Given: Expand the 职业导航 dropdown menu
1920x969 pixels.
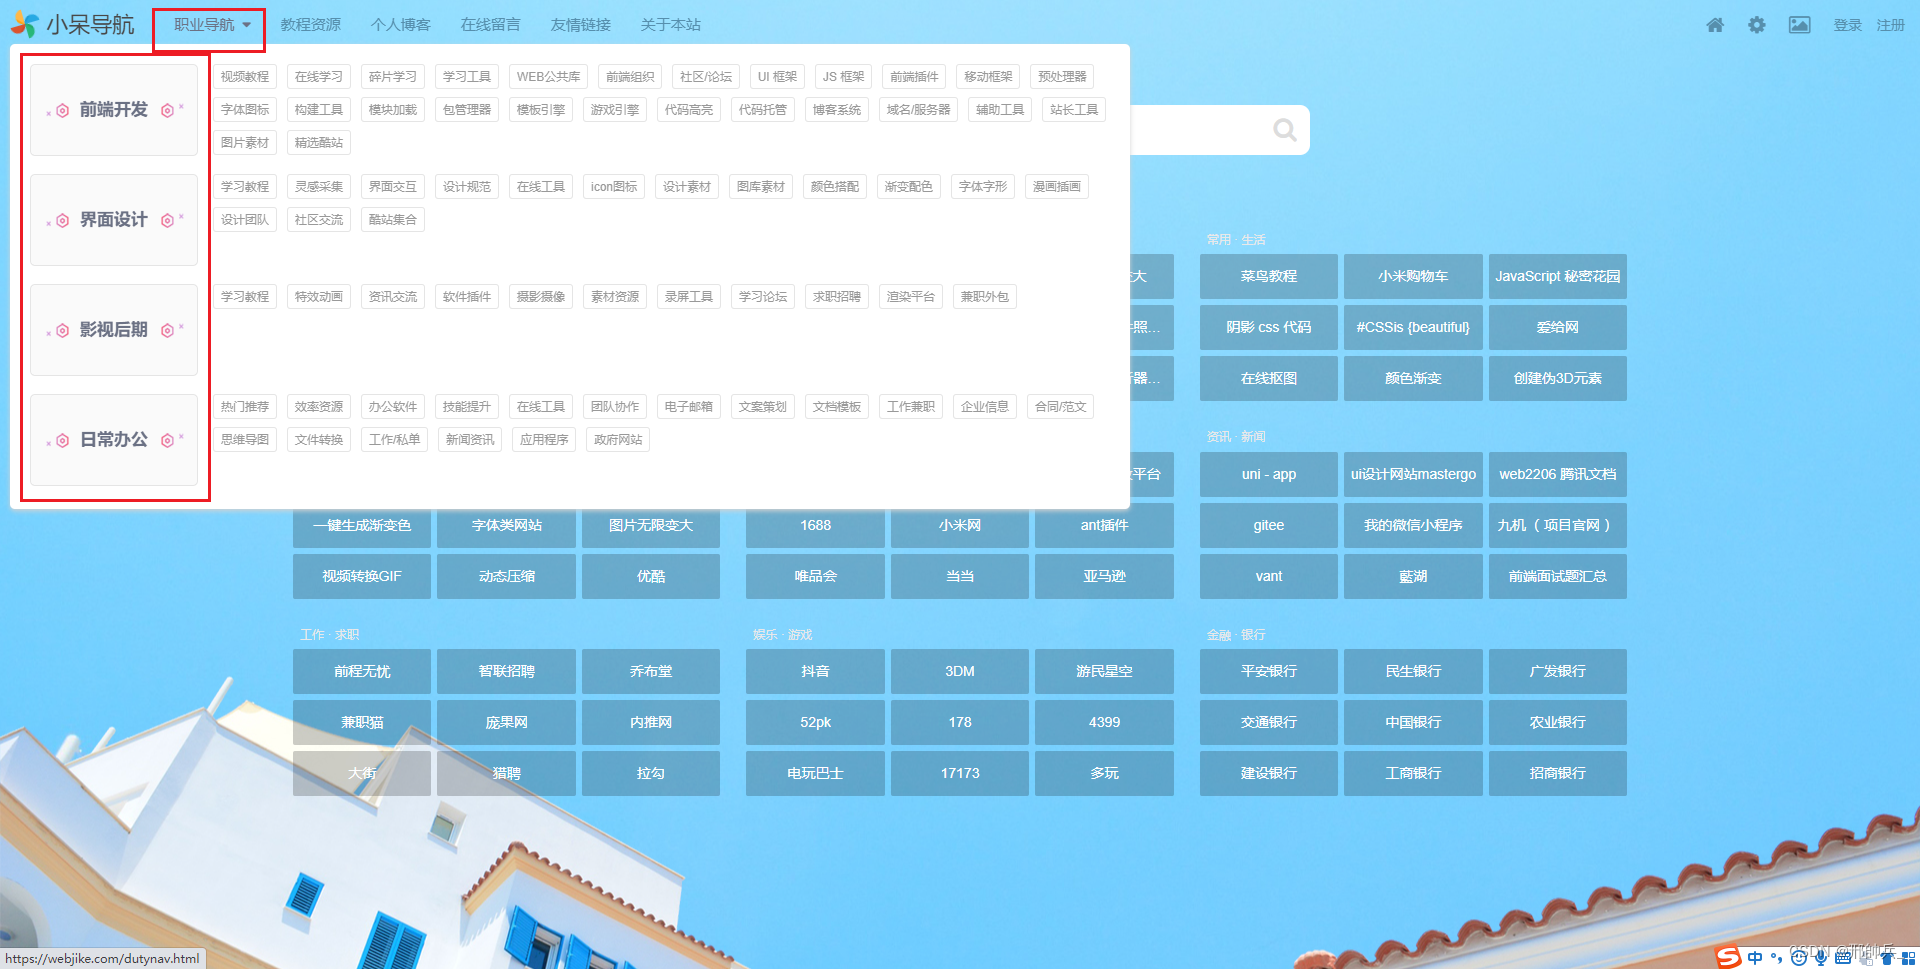Looking at the screenshot, I should [212, 25].
